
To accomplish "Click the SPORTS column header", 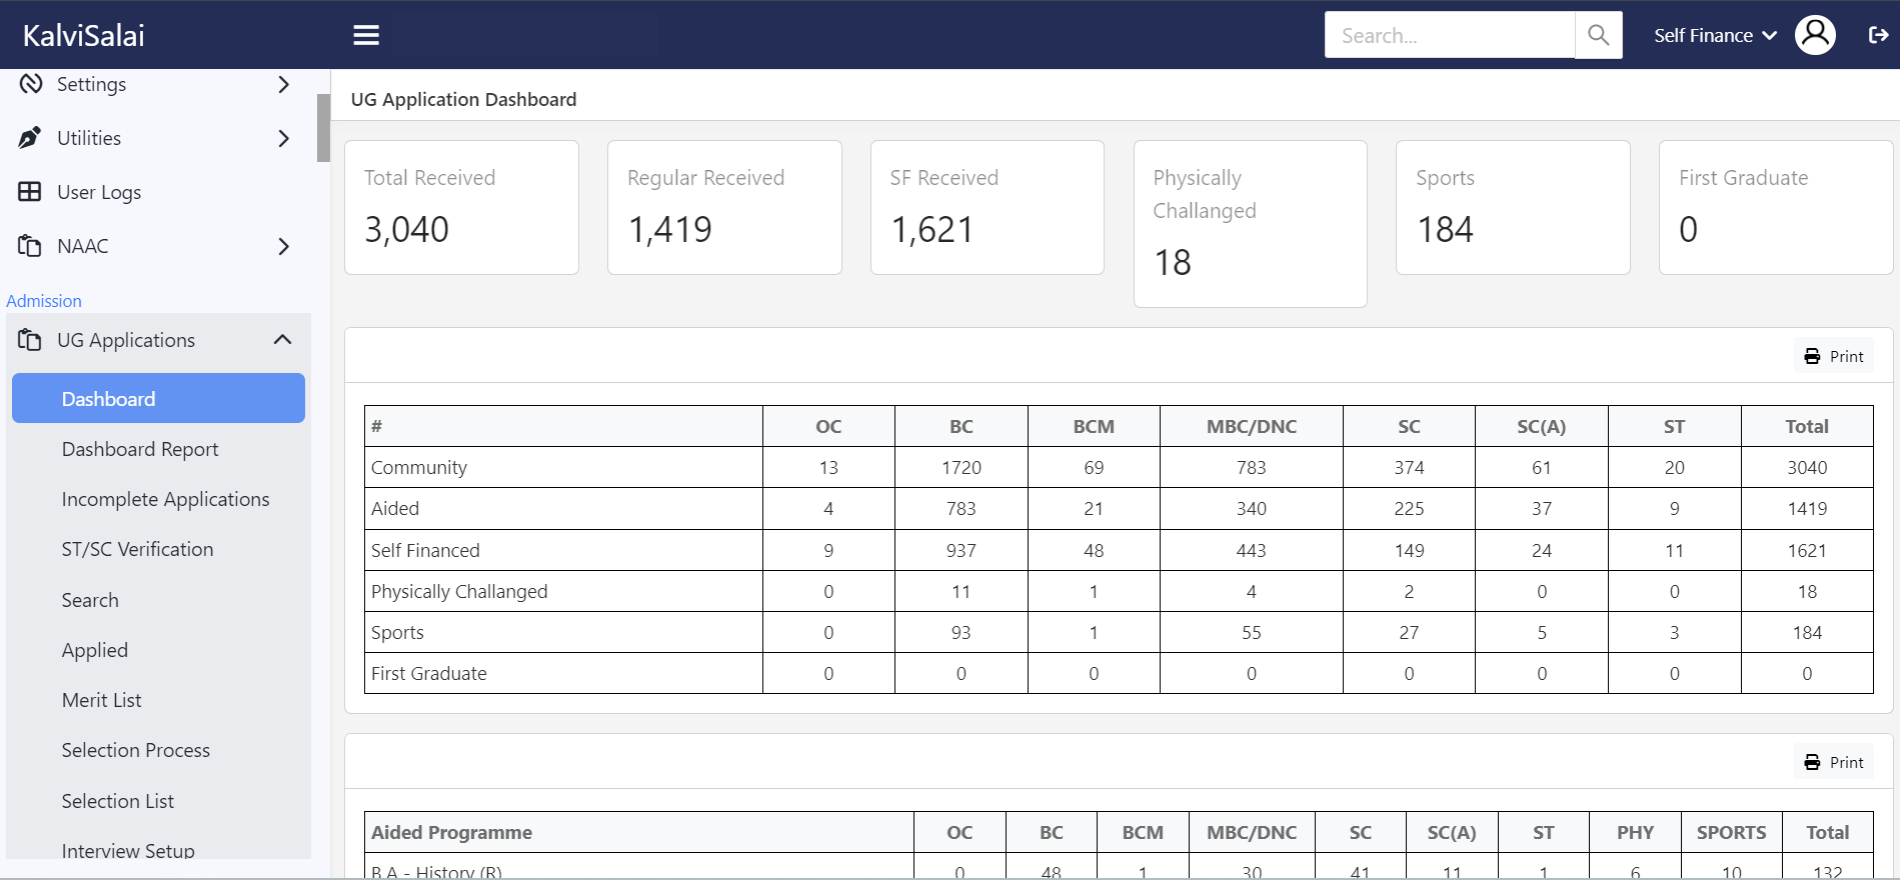I will click(1731, 832).
